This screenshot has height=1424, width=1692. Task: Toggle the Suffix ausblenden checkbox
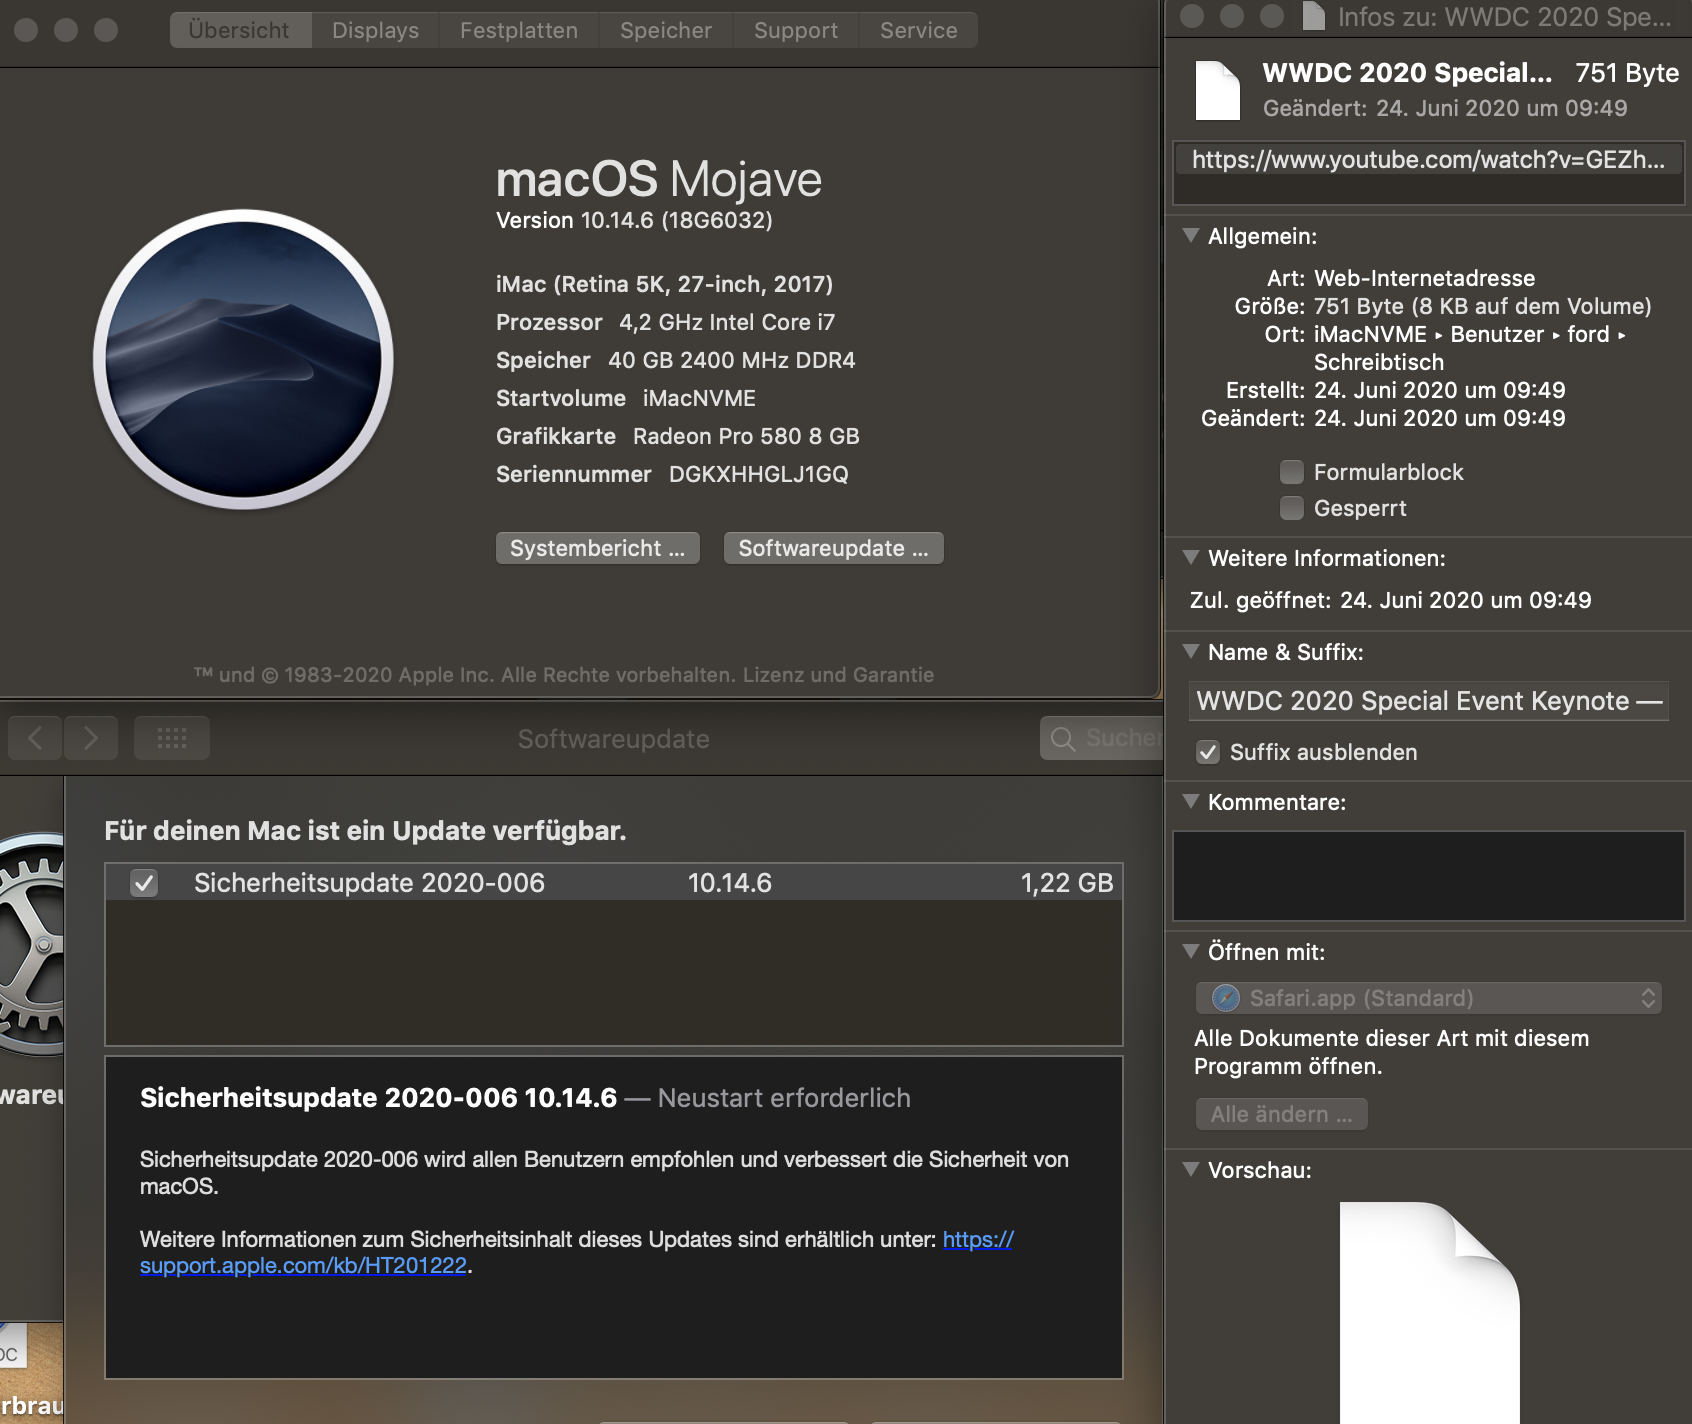coord(1208,752)
